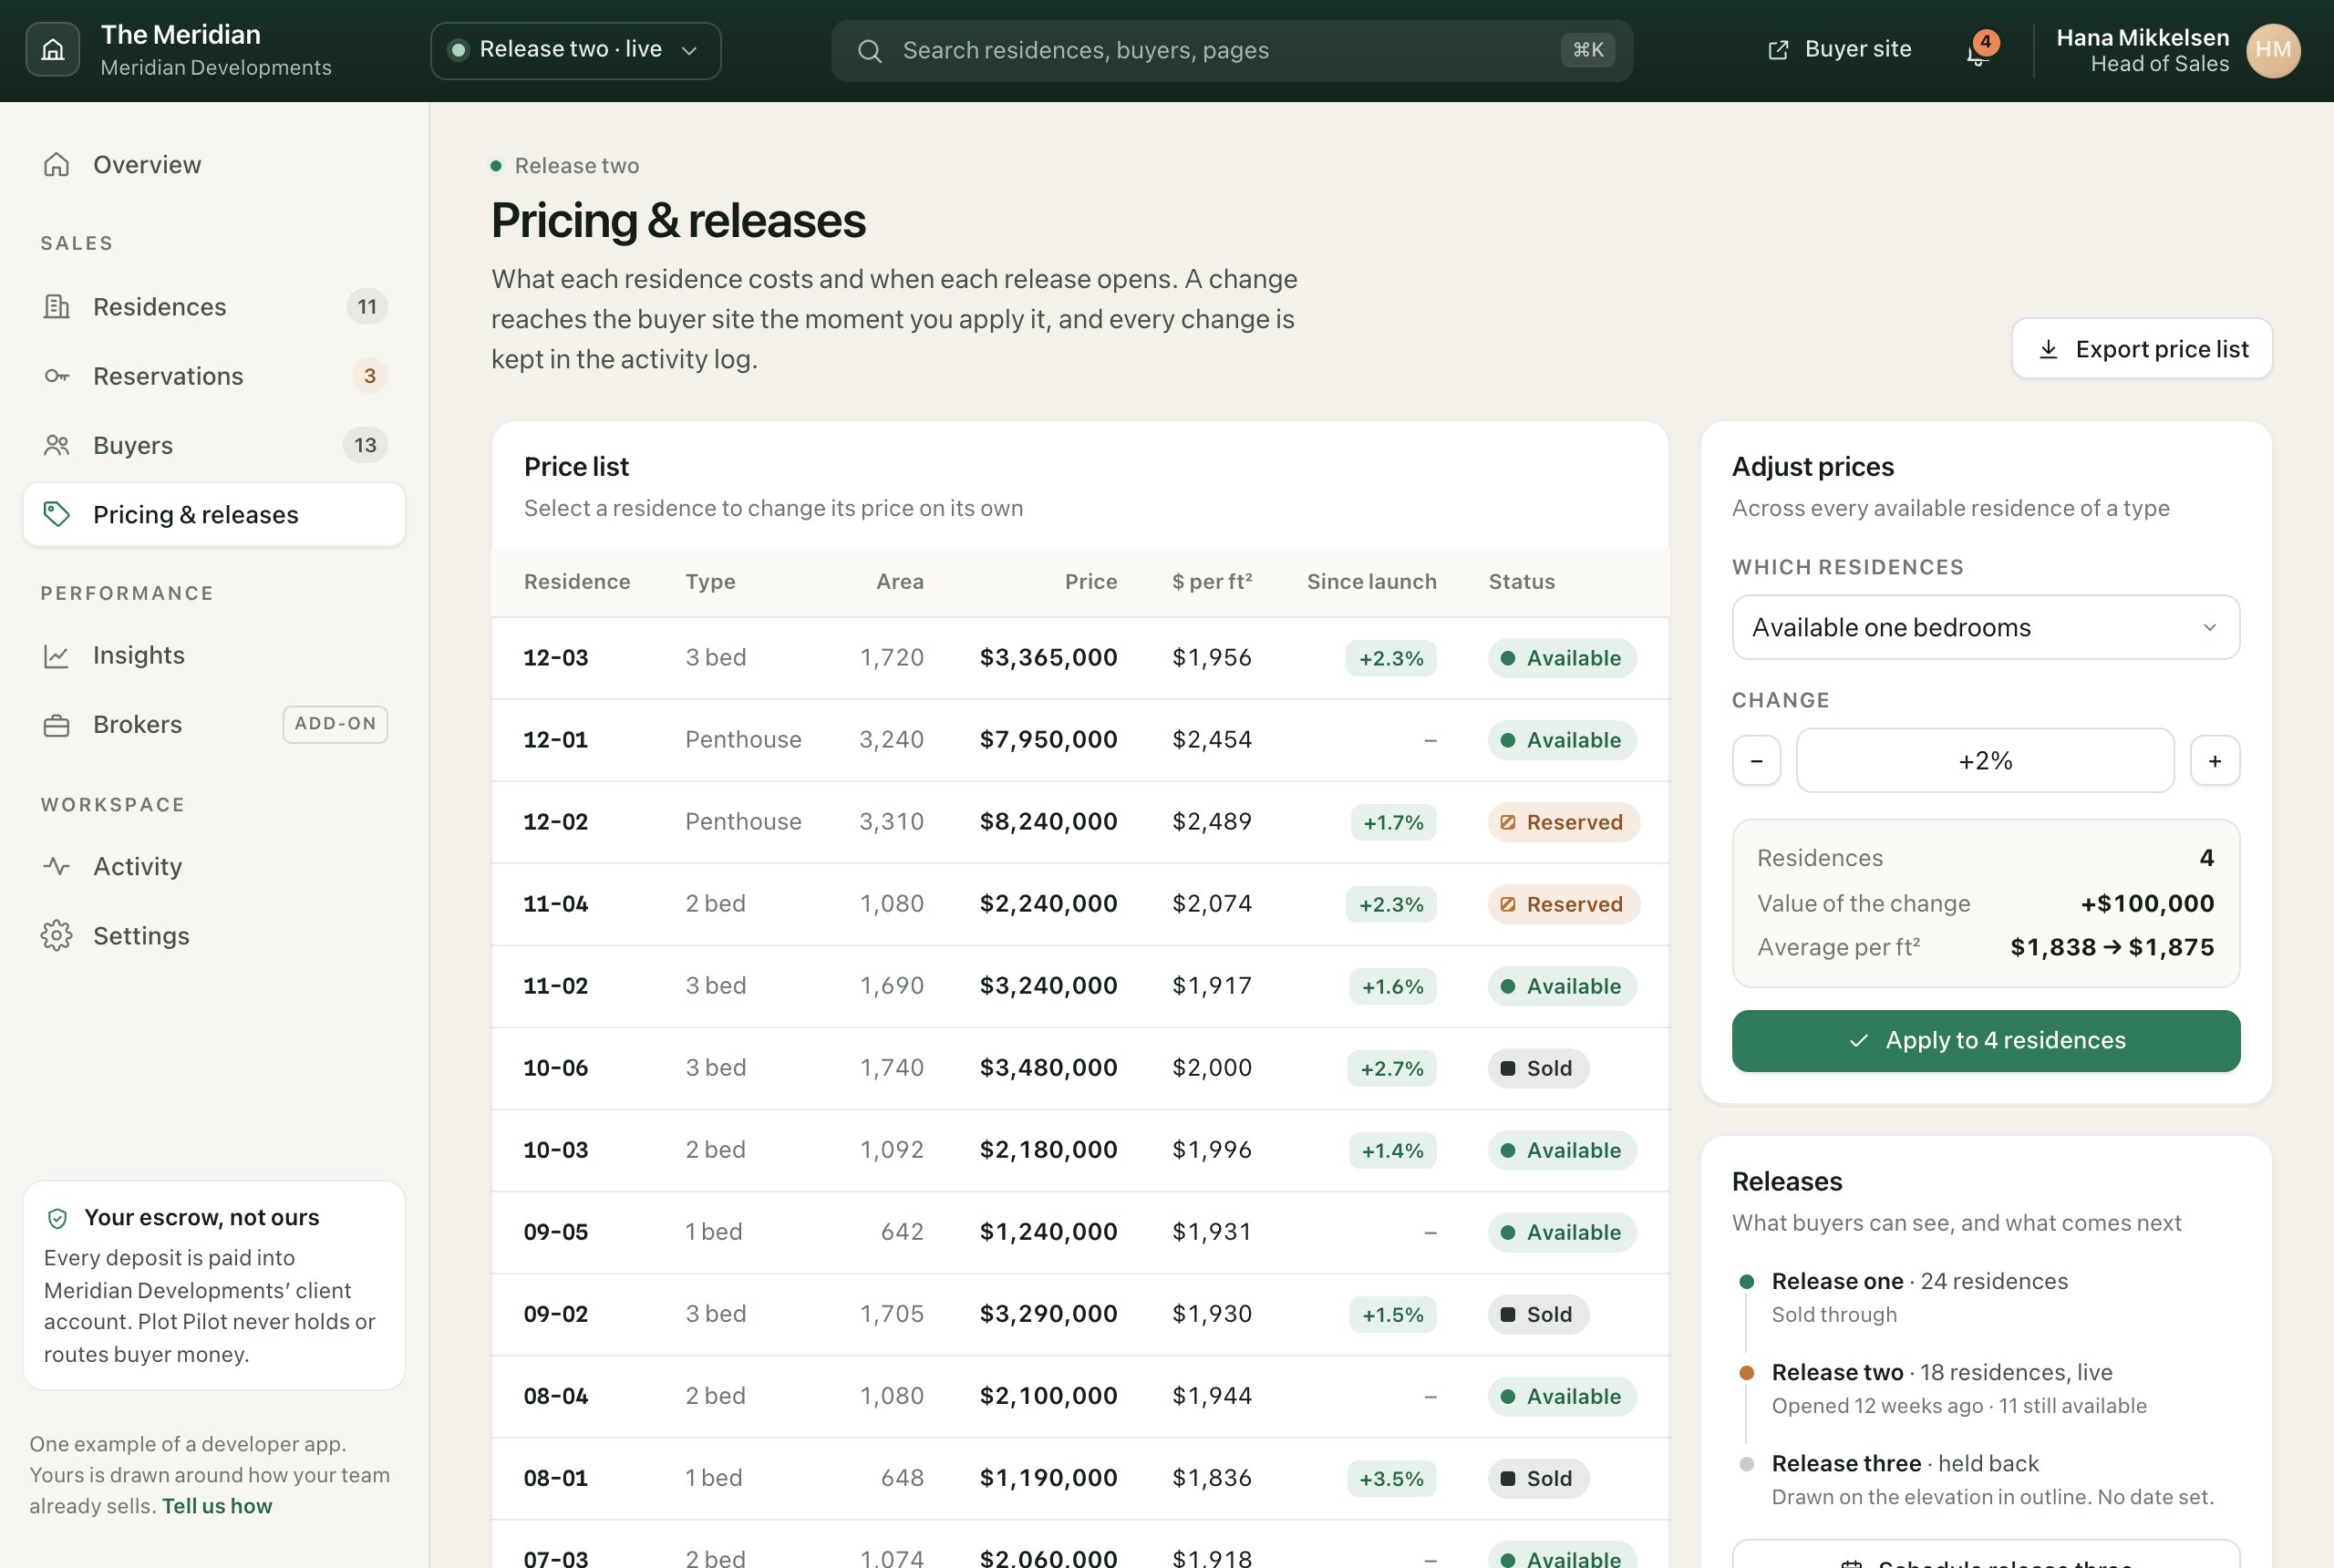Click The Meridian home logo icon
The height and width of the screenshot is (1568, 2334).
(53, 50)
